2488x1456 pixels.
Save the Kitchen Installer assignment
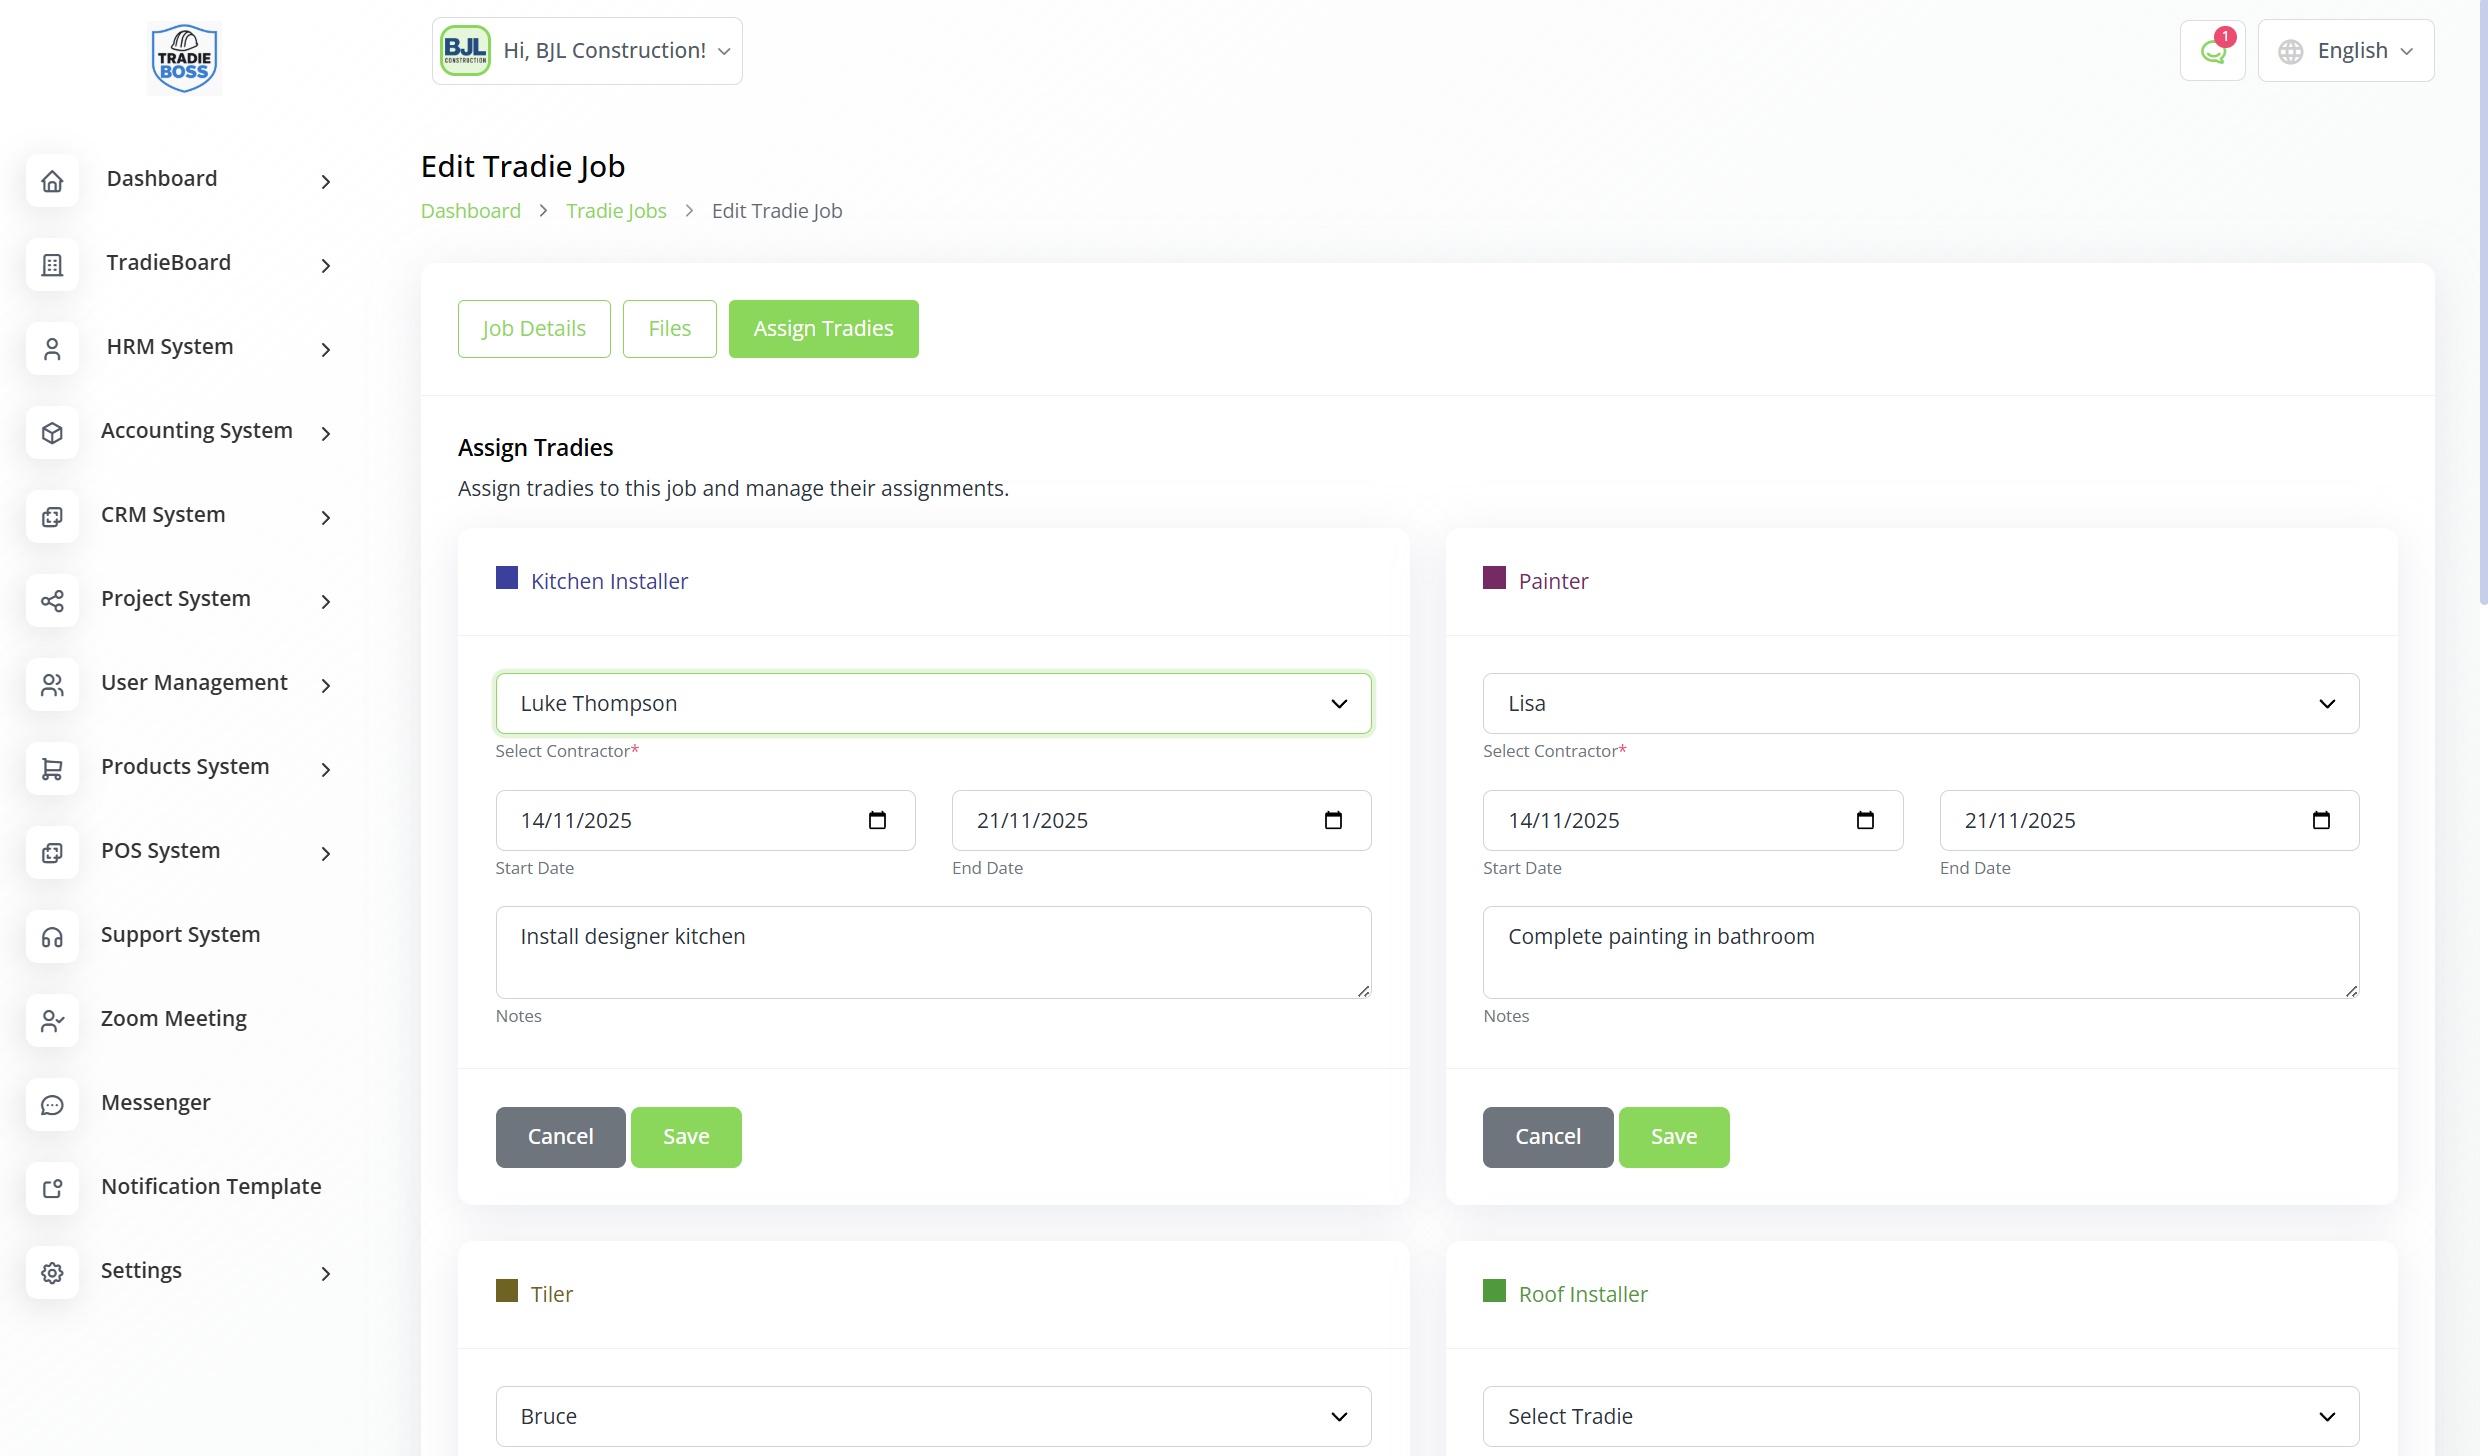point(686,1136)
